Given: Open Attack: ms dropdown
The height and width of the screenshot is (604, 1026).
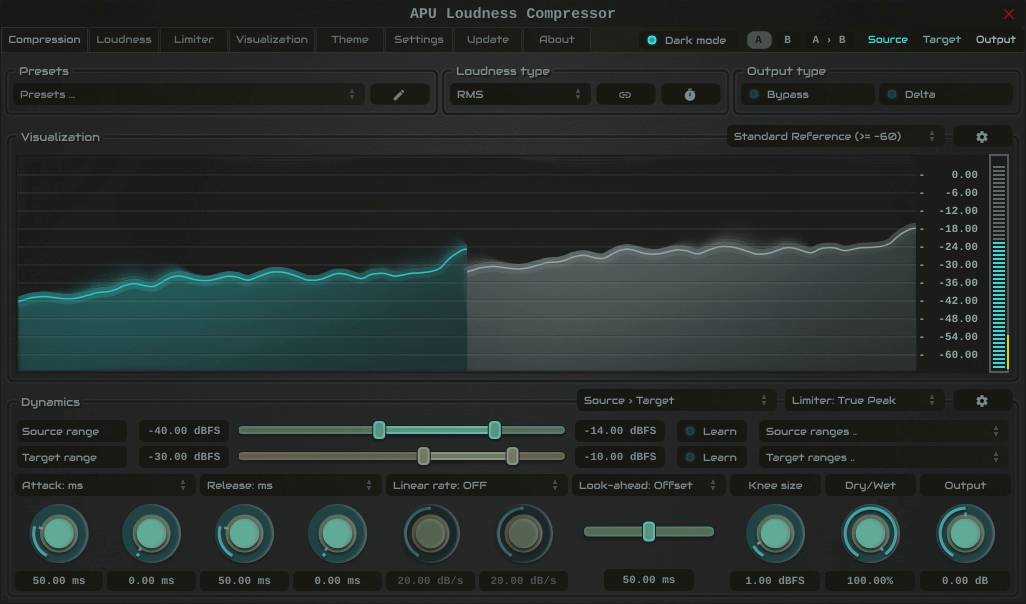Looking at the screenshot, I should 104,486.
